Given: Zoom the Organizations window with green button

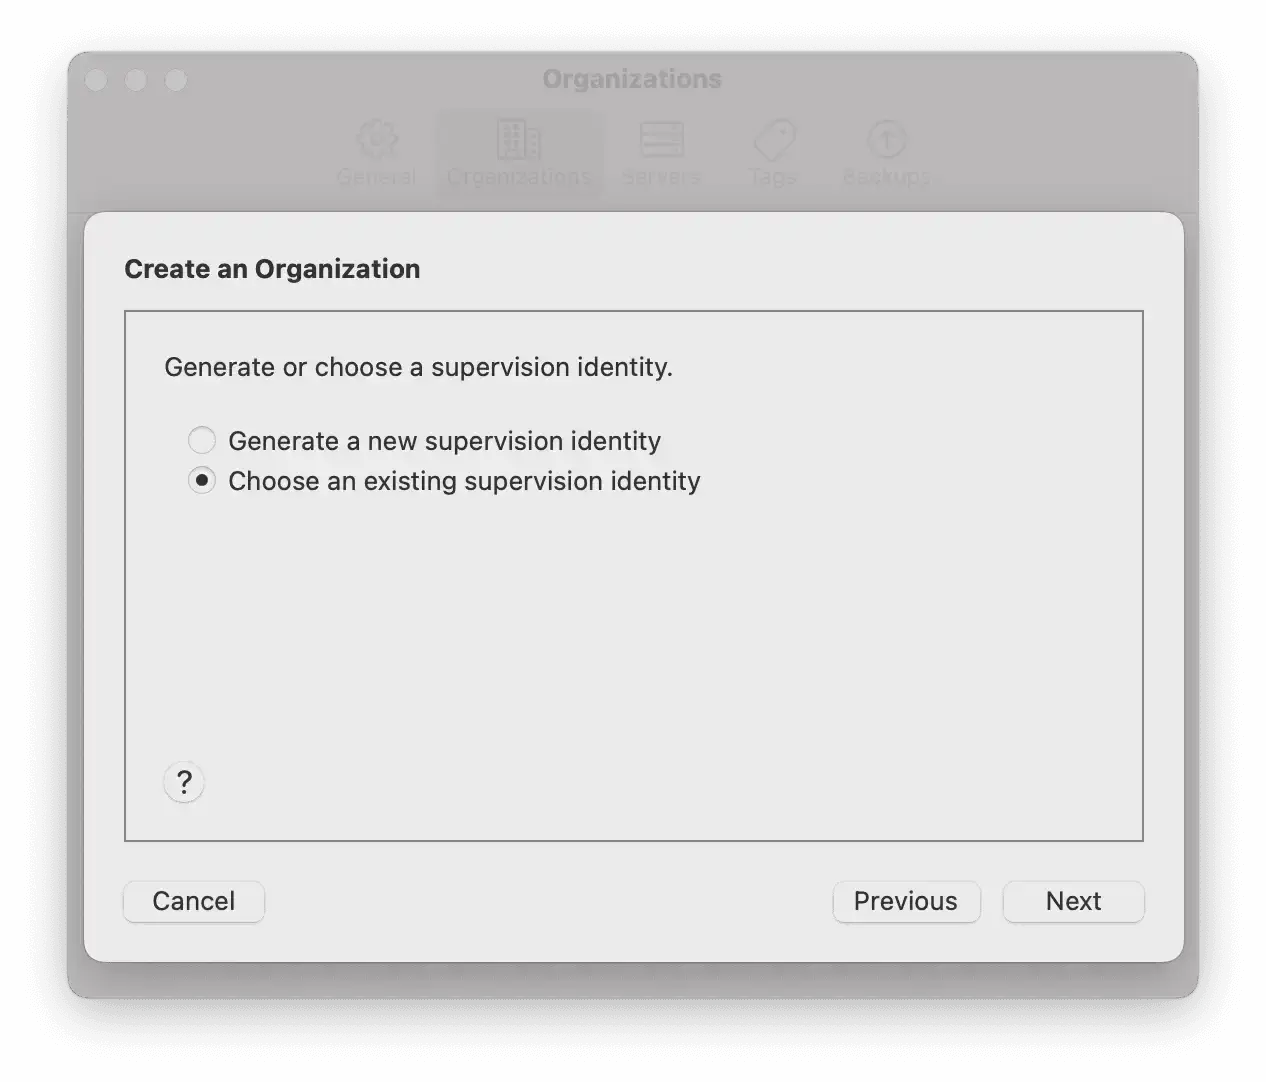Looking at the screenshot, I should 176,80.
